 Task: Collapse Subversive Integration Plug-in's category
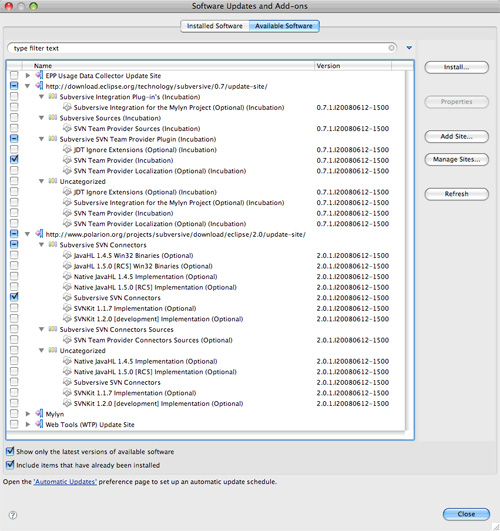pos(41,97)
